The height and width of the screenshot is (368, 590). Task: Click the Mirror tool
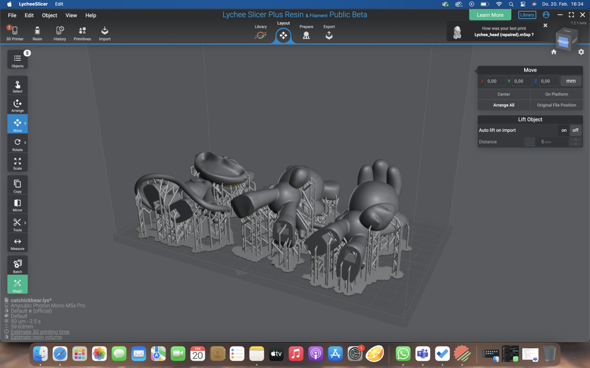pyautogui.click(x=17, y=205)
